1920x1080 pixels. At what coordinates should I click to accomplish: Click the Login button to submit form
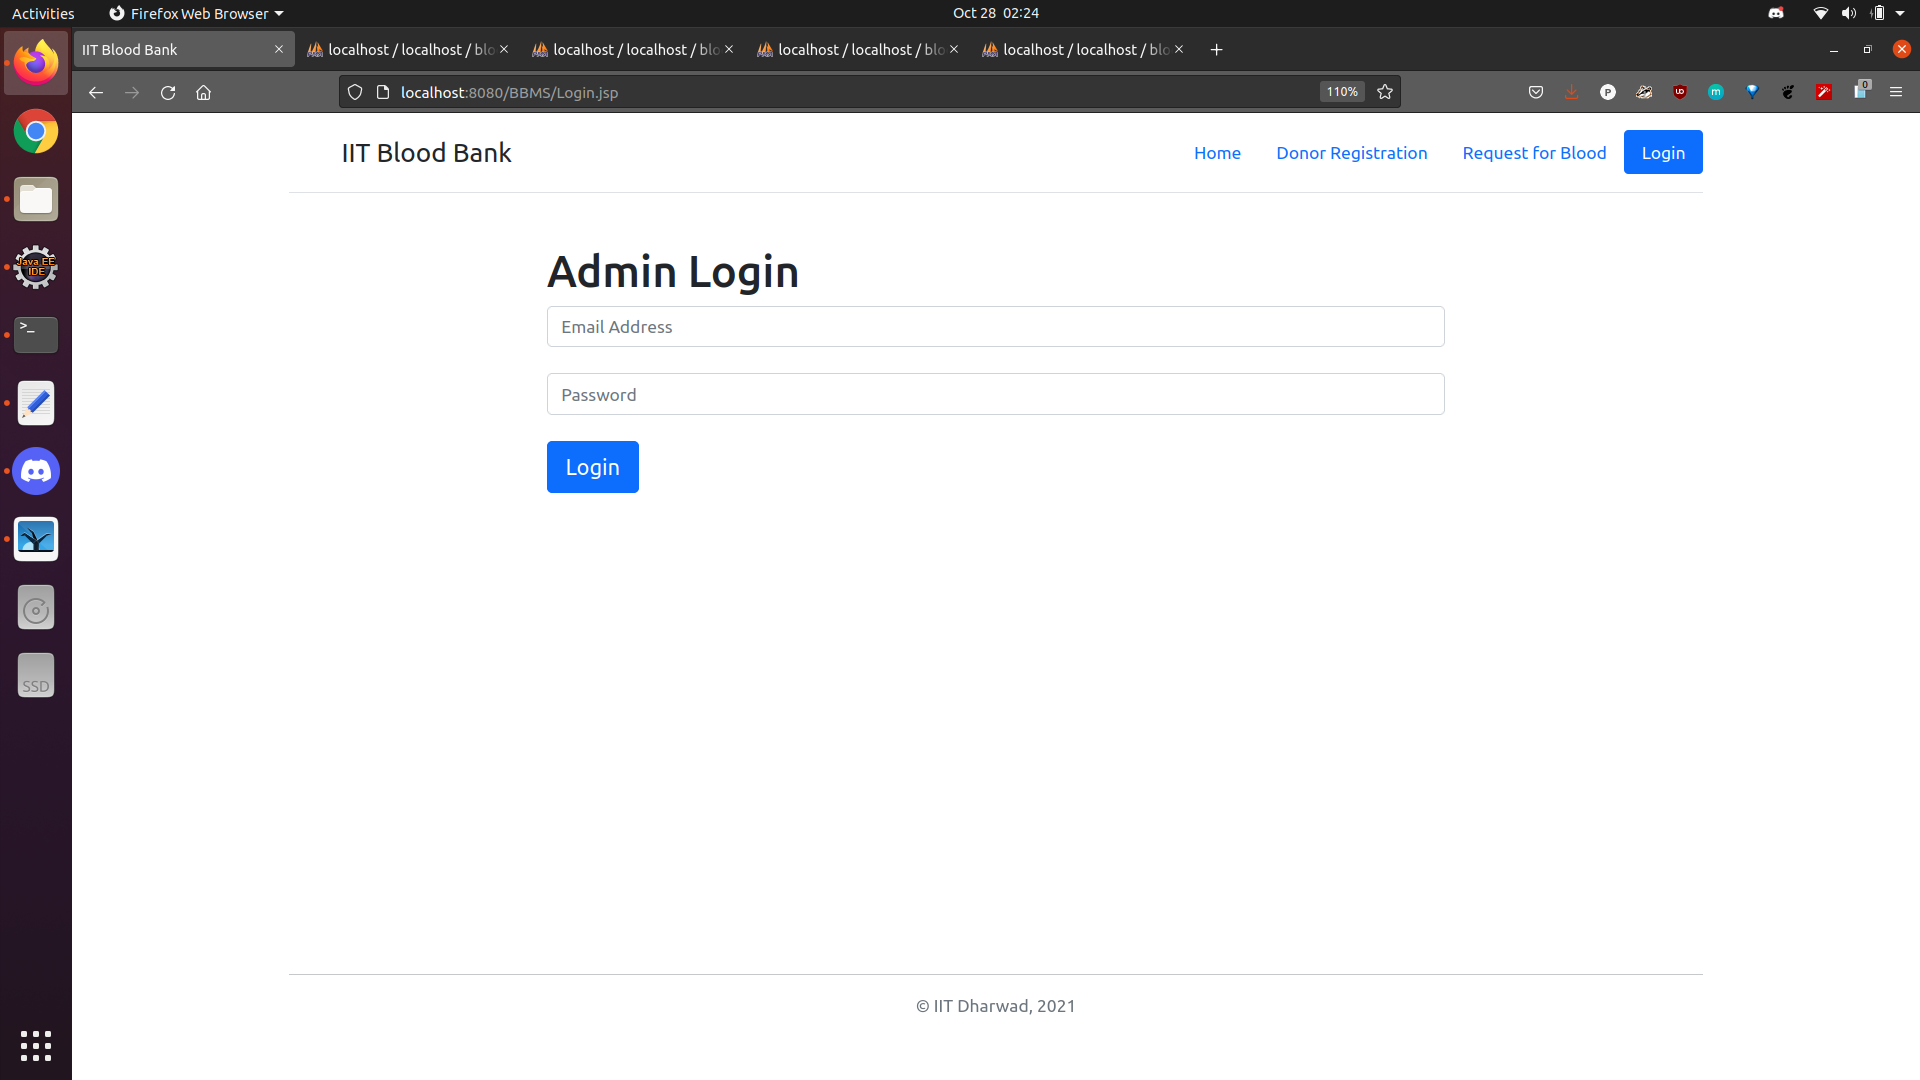(592, 467)
